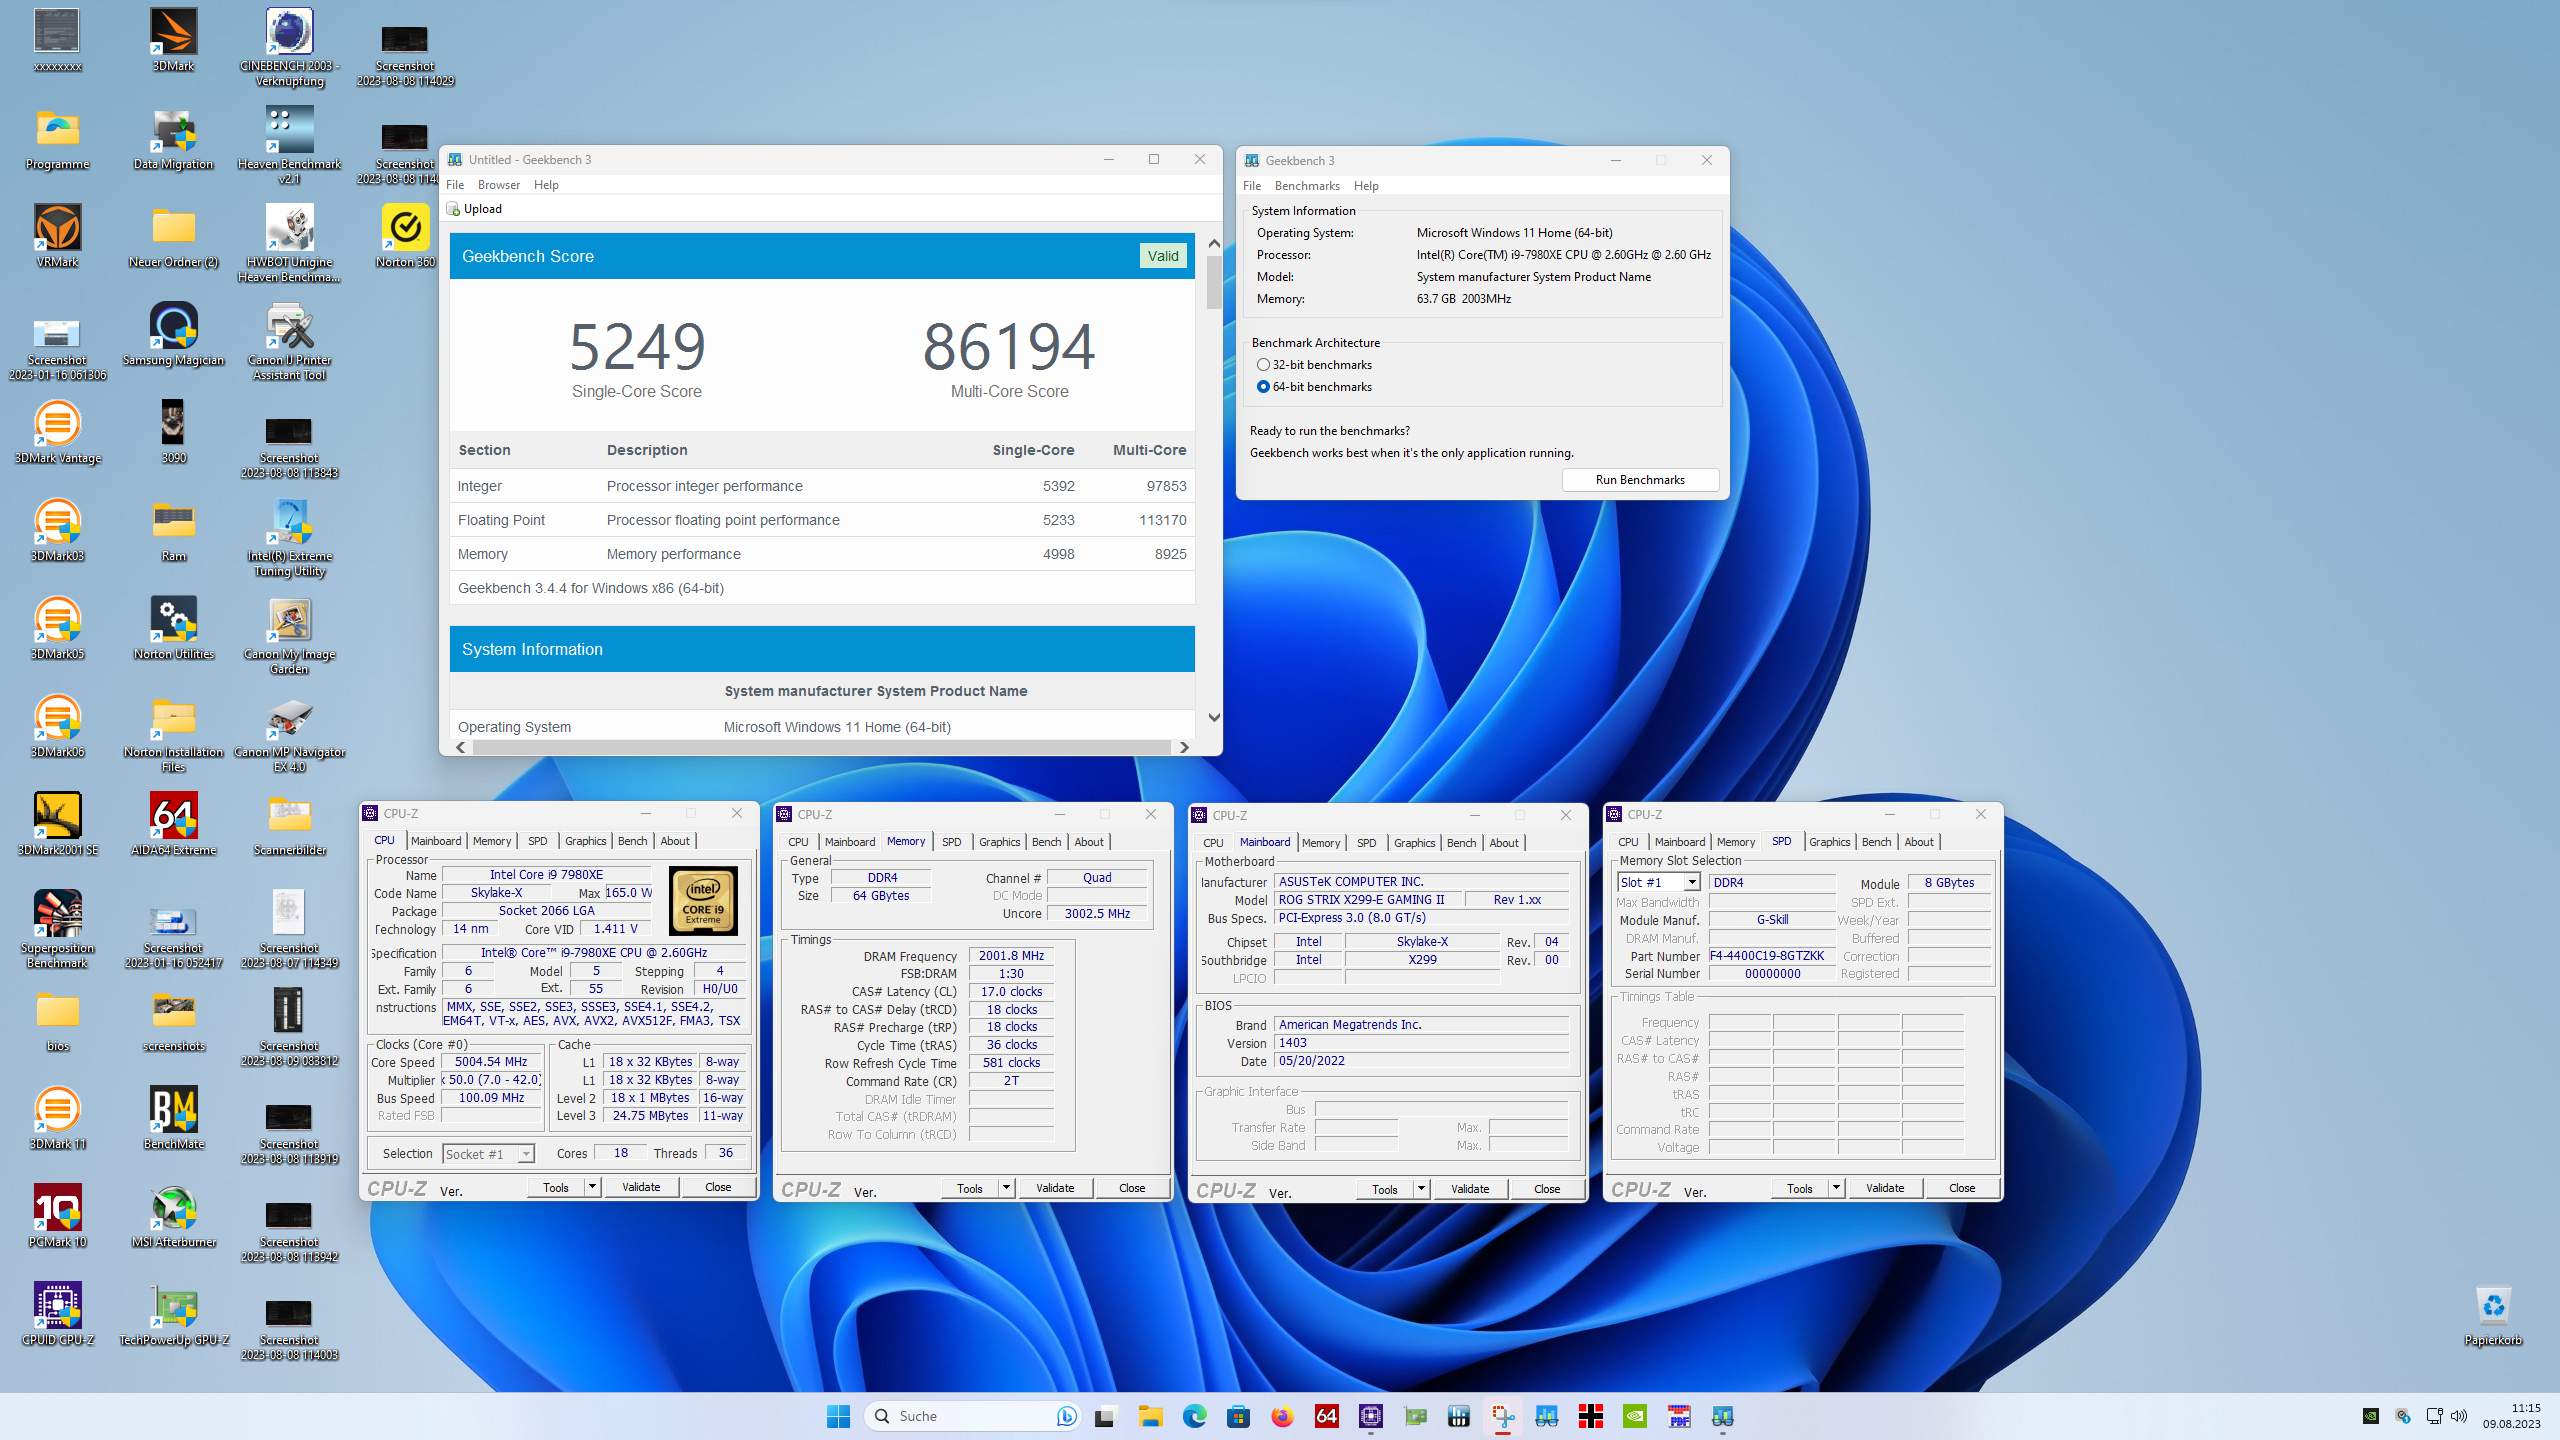Click the horizontal scrollbar in Geekbench results
The height and width of the screenshot is (1440, 2560).
tap(822, 747)
